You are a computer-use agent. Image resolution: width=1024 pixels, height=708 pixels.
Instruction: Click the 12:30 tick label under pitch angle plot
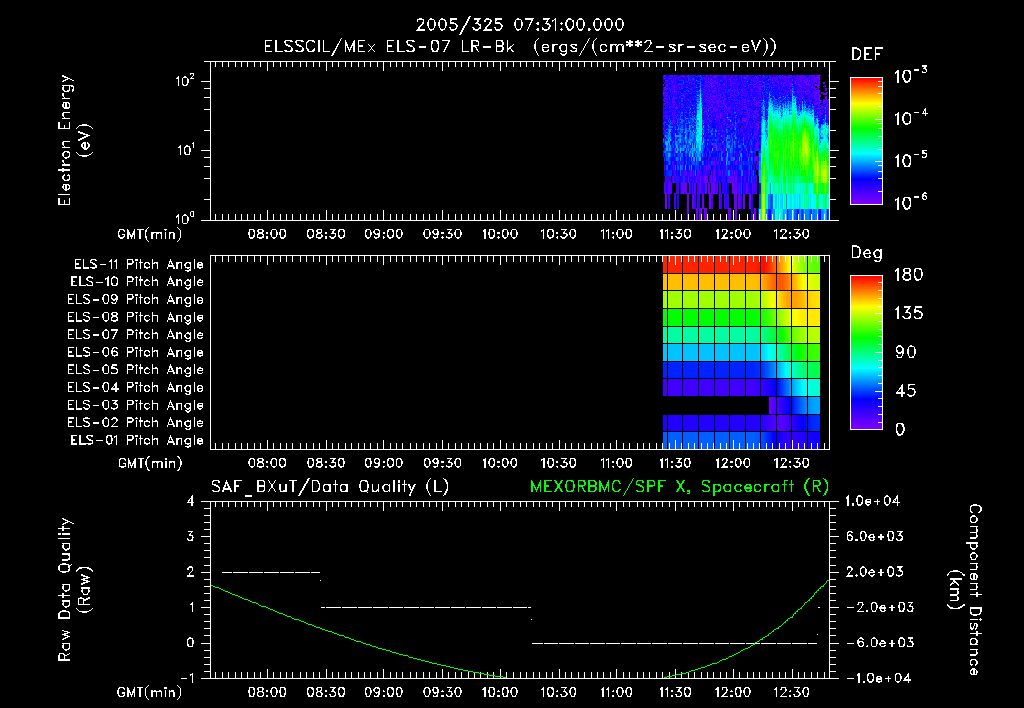click(x=791, y=463)
